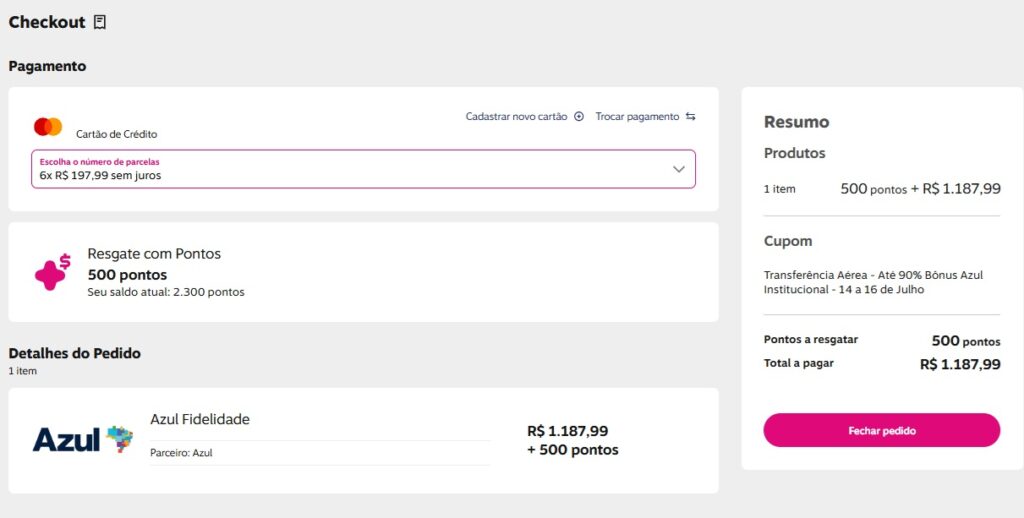Click the swap arrows icon beside Trocar pagamento

point(690,117)
